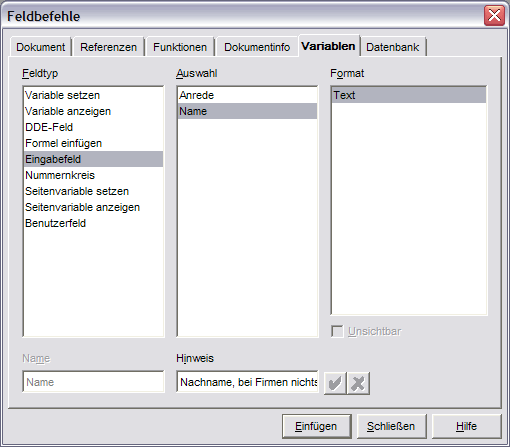Choose DDE-Feld field type

[x=93, y=127]
